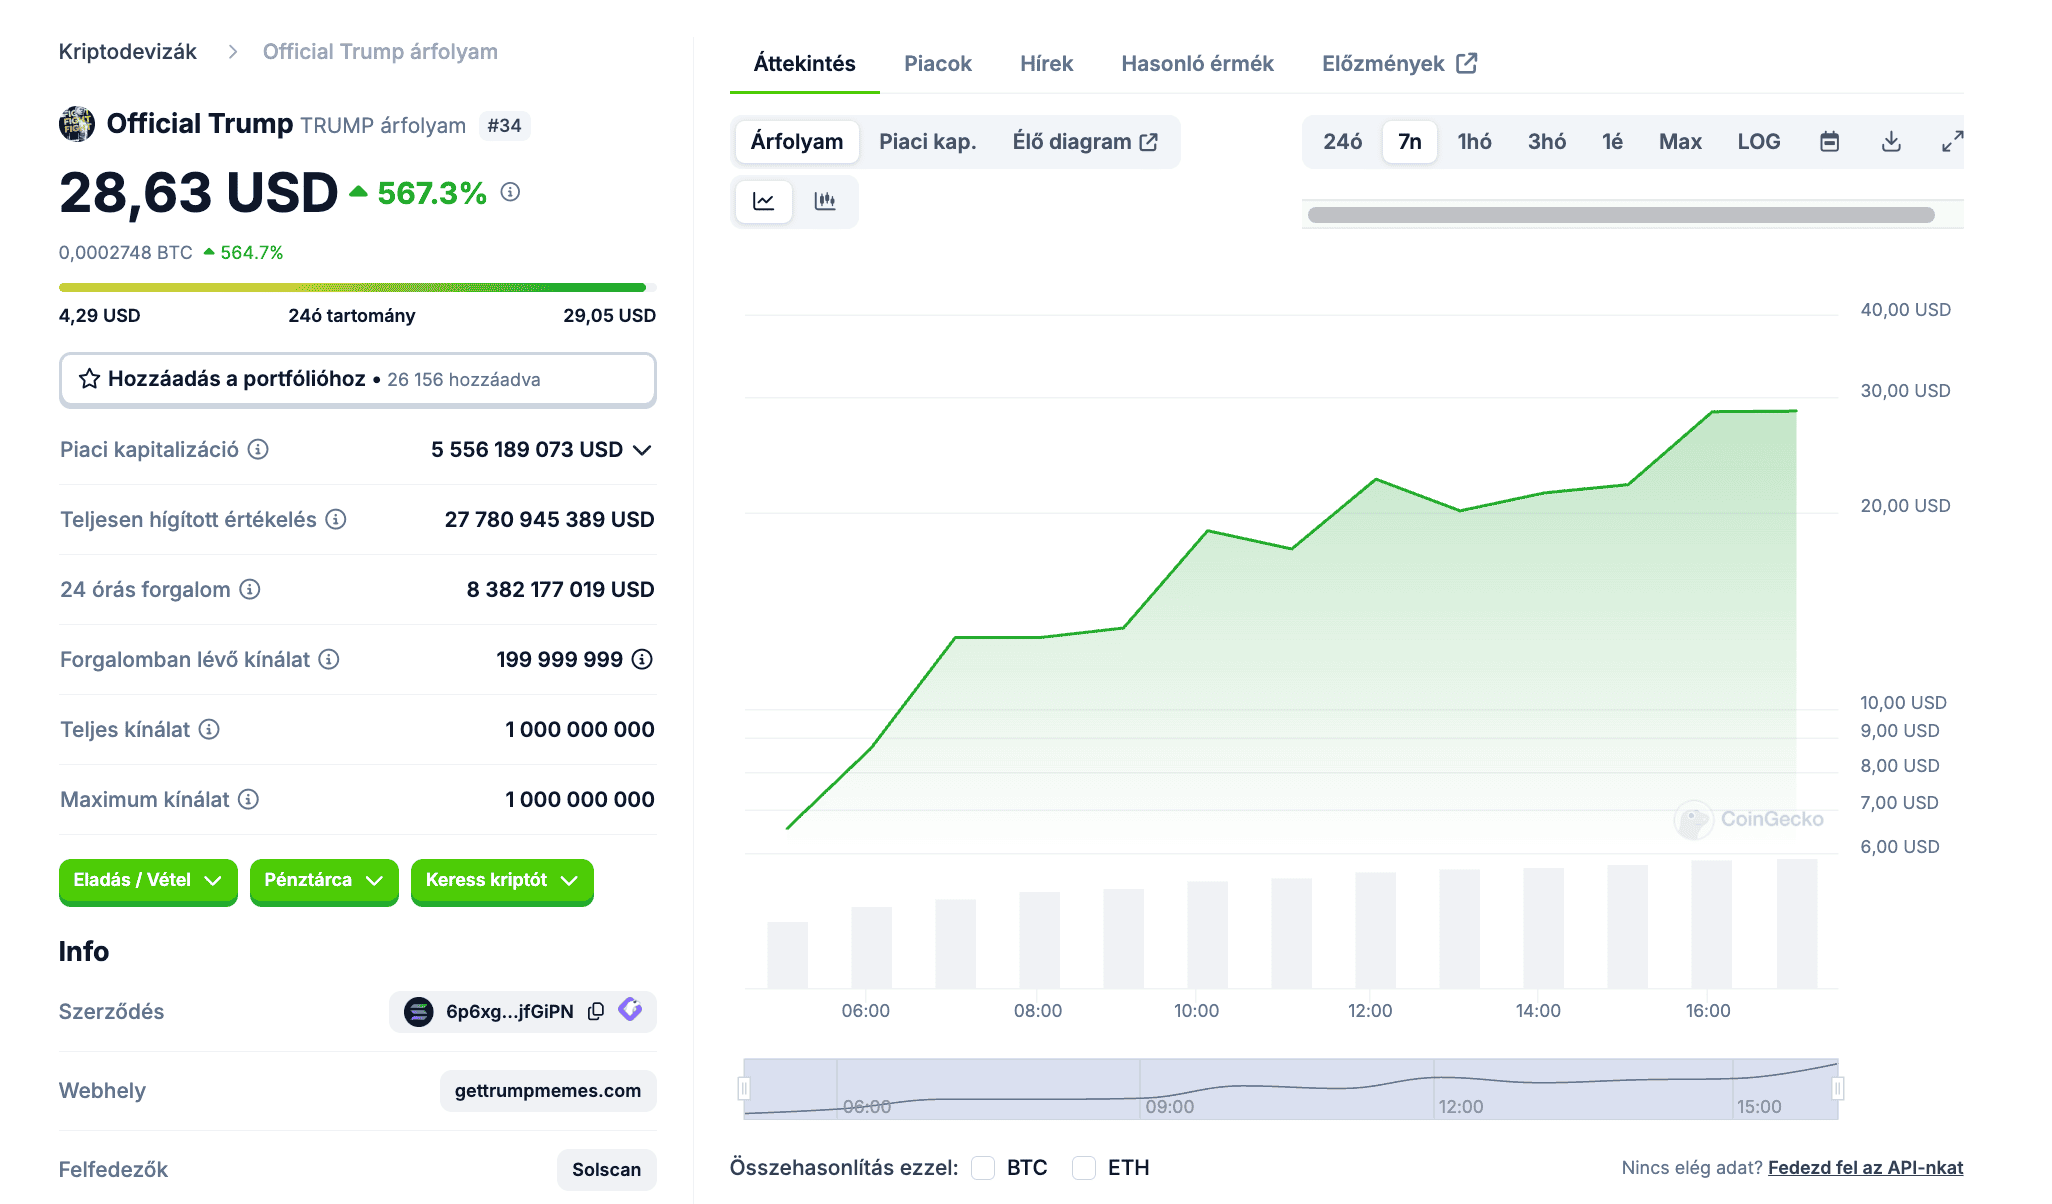Screen dimensions: 2052x1204
Task: Click the 0,0002748 BTC price text
Action: pos(126,253)
